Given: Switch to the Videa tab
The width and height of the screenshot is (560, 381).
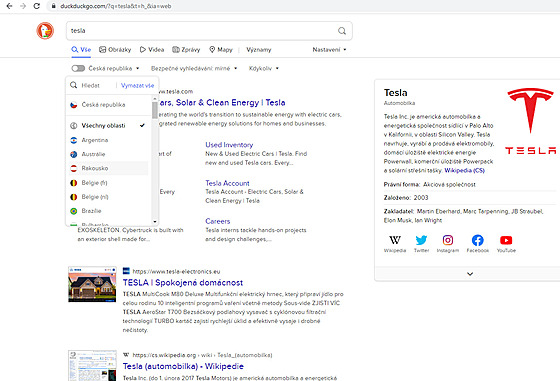Looking at the screenshot, I should [152, 50].
